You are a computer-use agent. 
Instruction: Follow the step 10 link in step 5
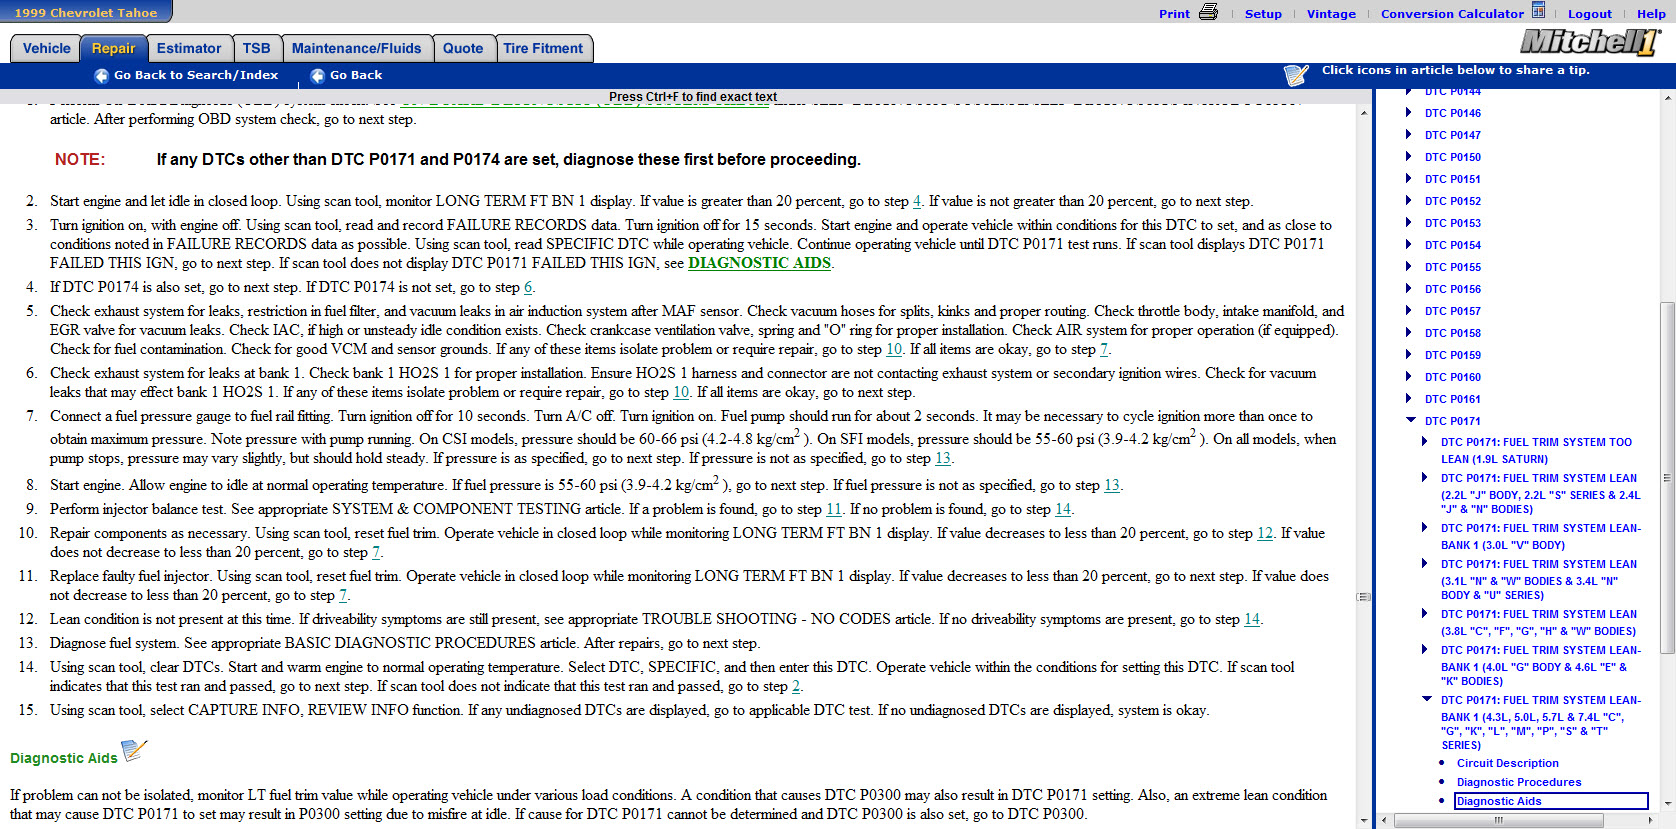(894, 349)
